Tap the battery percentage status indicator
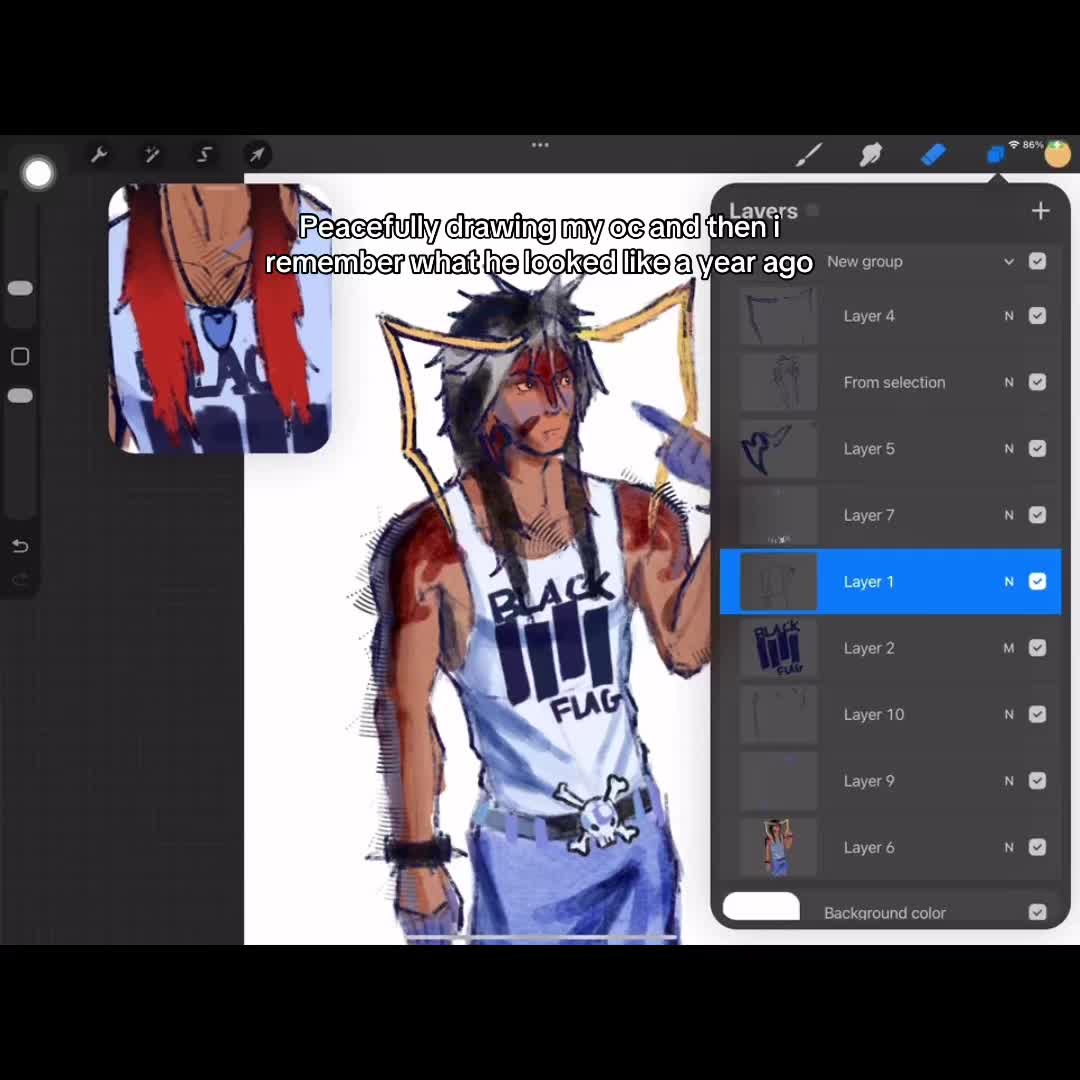Viewport: 1080px width, 1080px height. coord(1032,145)
